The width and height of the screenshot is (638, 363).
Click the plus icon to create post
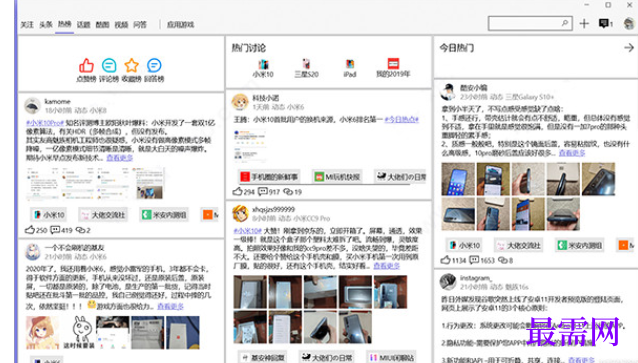point(584,23)
